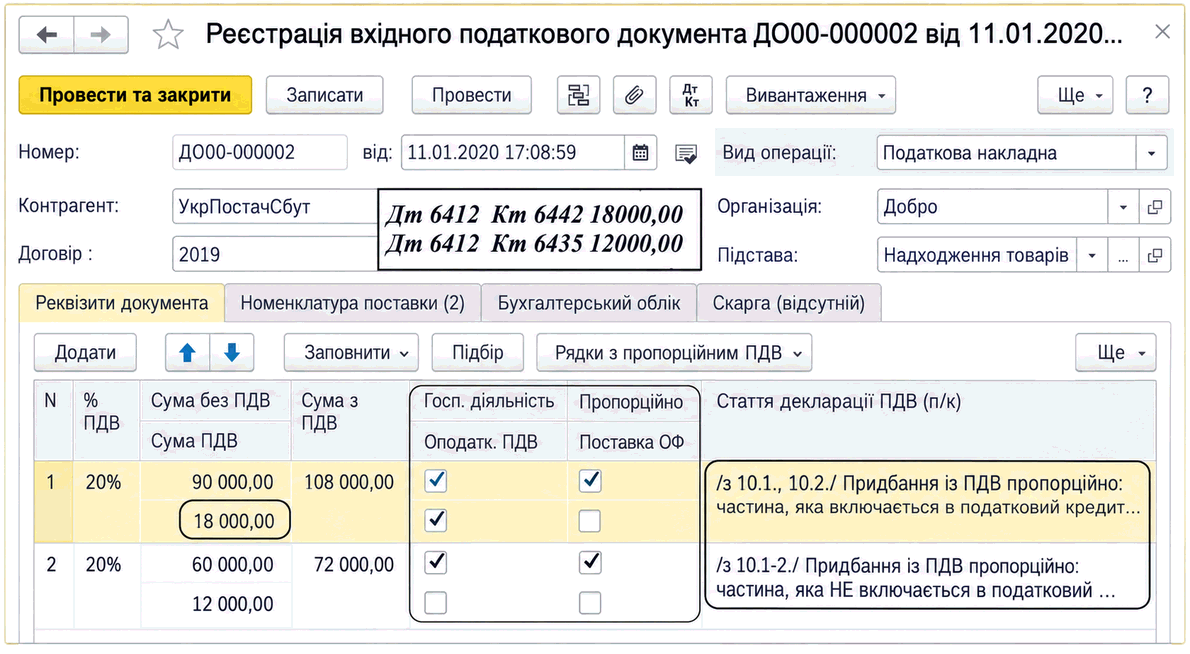1190x654 pixels.
Task: Click Записати button
Action: click(x=324, y=95)
